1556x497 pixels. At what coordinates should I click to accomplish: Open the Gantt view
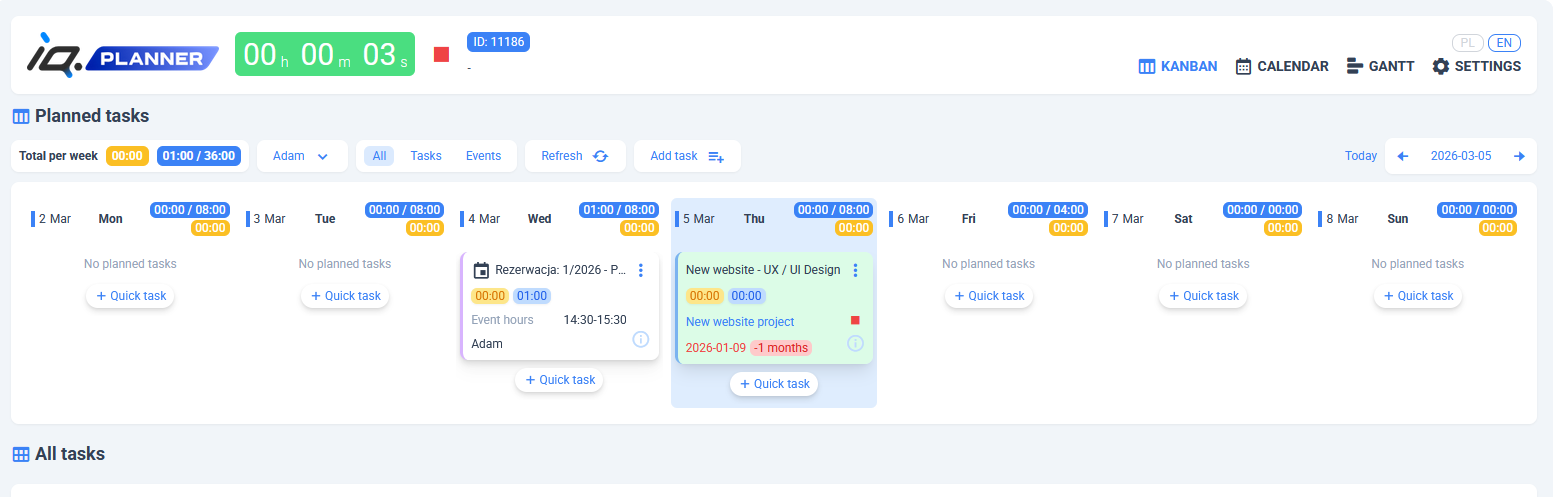point(1380,66)
